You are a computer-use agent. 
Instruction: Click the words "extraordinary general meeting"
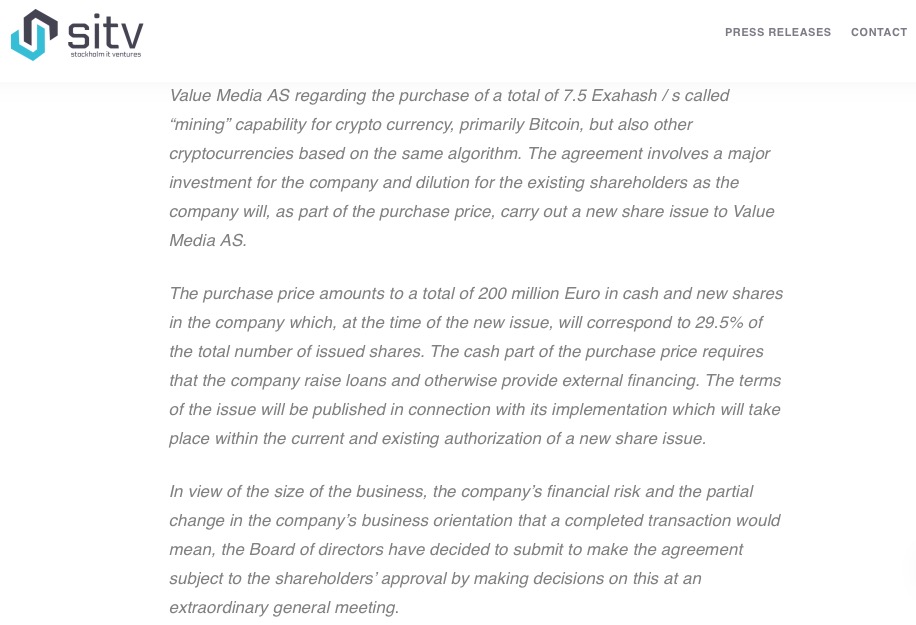pos(283,607)
